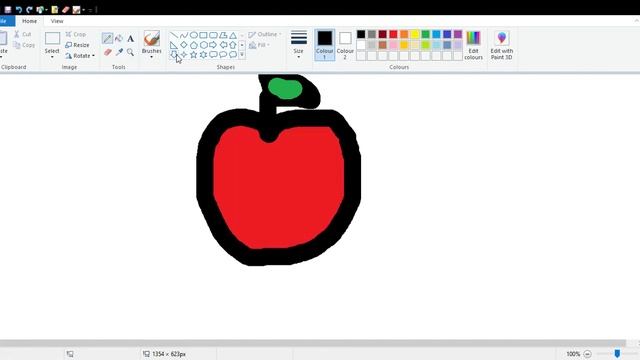Choose the Rounded rectangular callout shape
The height and width of the screenshot is (360, 640).
point(213,54)
